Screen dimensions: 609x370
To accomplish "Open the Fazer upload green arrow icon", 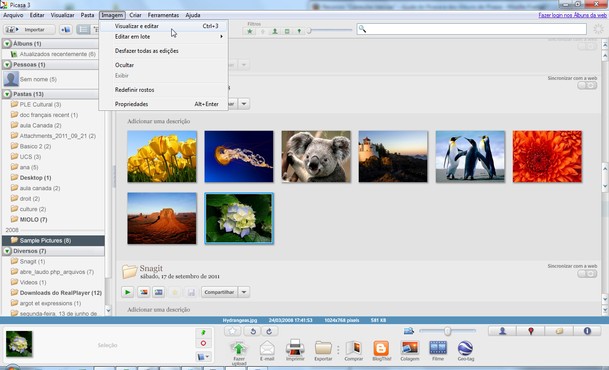I will (x=239, y=349).
